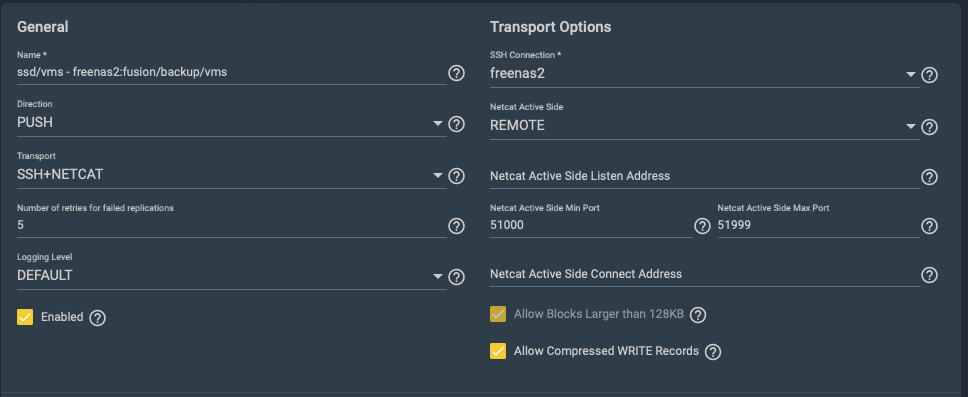Click the replication Name text field
The height and width of the screenshot is (397, 968).
click(x=232, y=72)
